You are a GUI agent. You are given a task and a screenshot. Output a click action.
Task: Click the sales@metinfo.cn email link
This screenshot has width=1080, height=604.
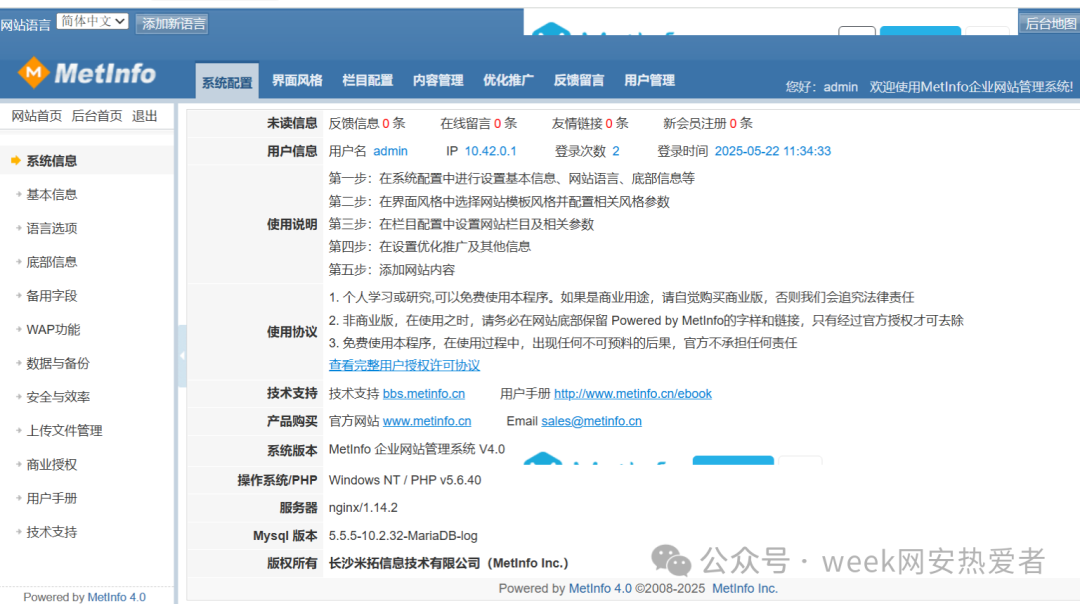coord(592,421)
